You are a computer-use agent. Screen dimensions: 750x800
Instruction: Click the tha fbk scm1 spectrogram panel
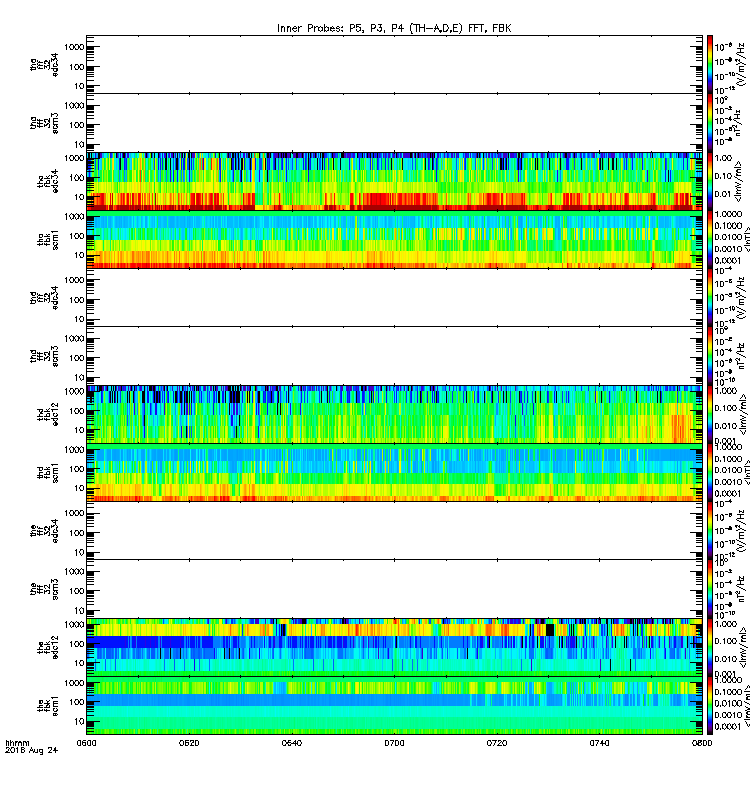point(394,239)
